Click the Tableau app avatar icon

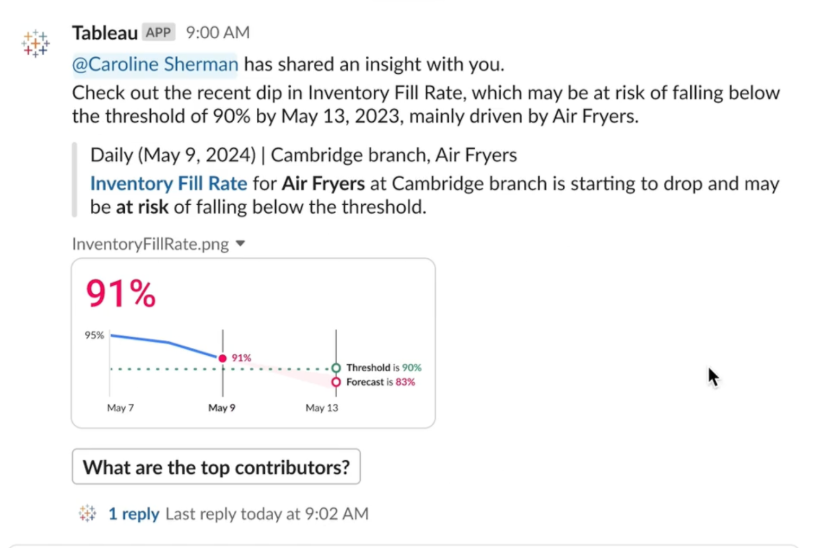pos(35,43)
